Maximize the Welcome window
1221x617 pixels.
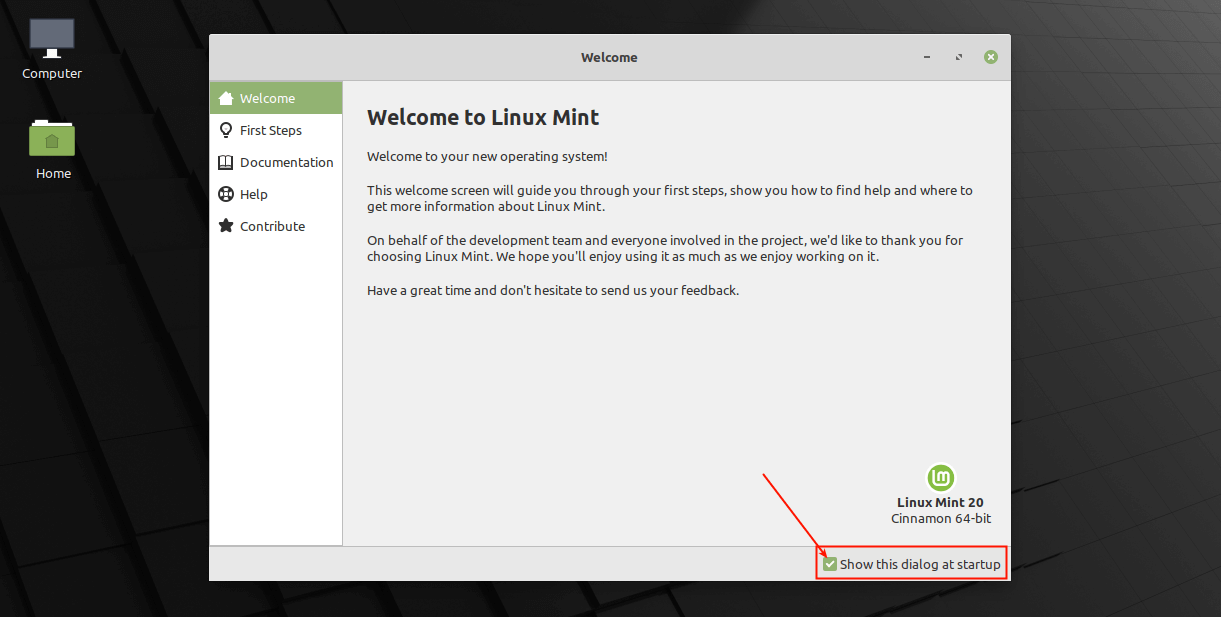tap(959, 57)
